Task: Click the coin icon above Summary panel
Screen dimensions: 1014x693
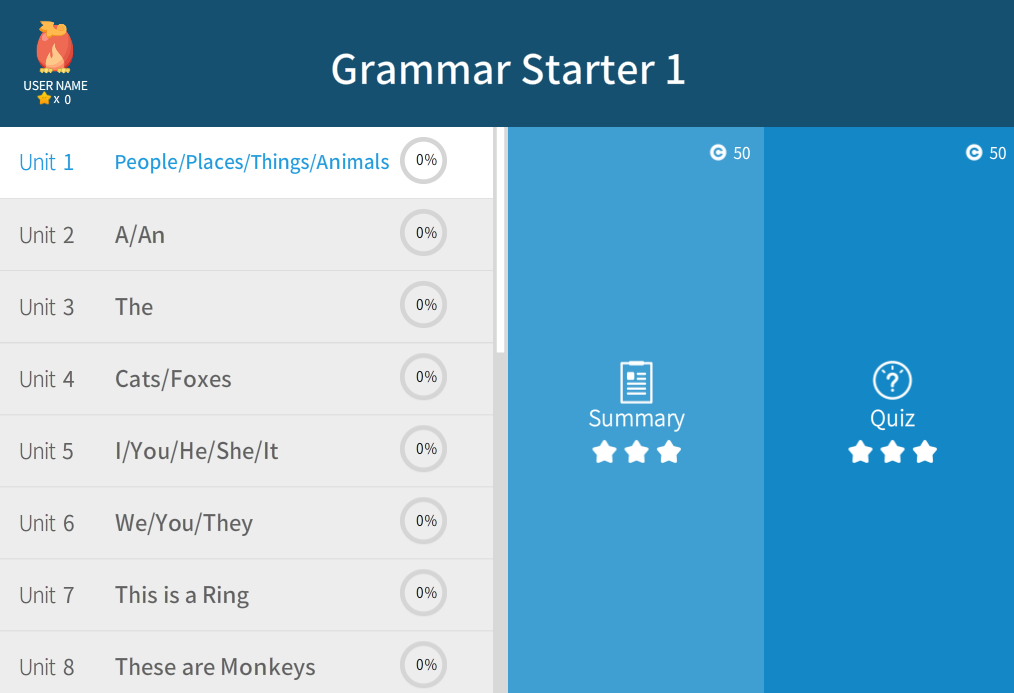Action: coord(718,153)
